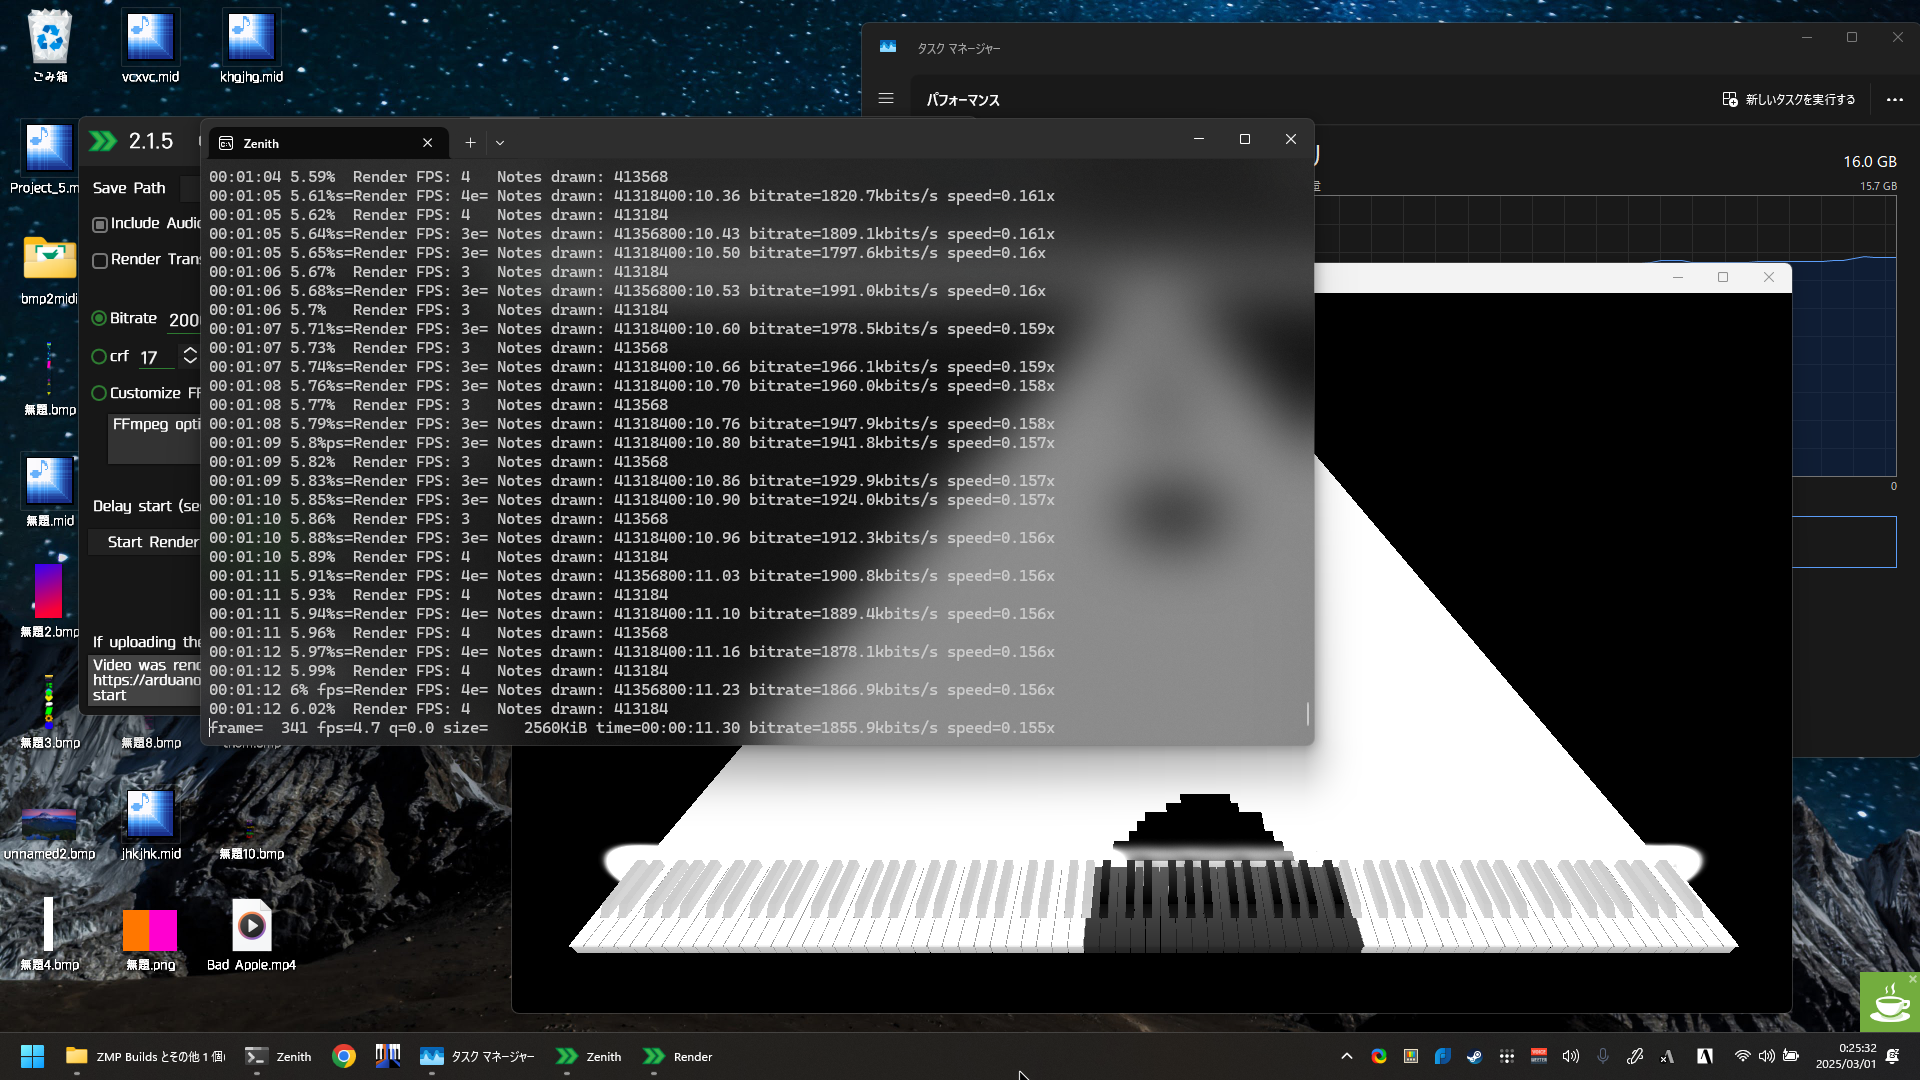Toggle the Include Audio checkbox
Screen dimensions: 1920x1080
point(100,224)
